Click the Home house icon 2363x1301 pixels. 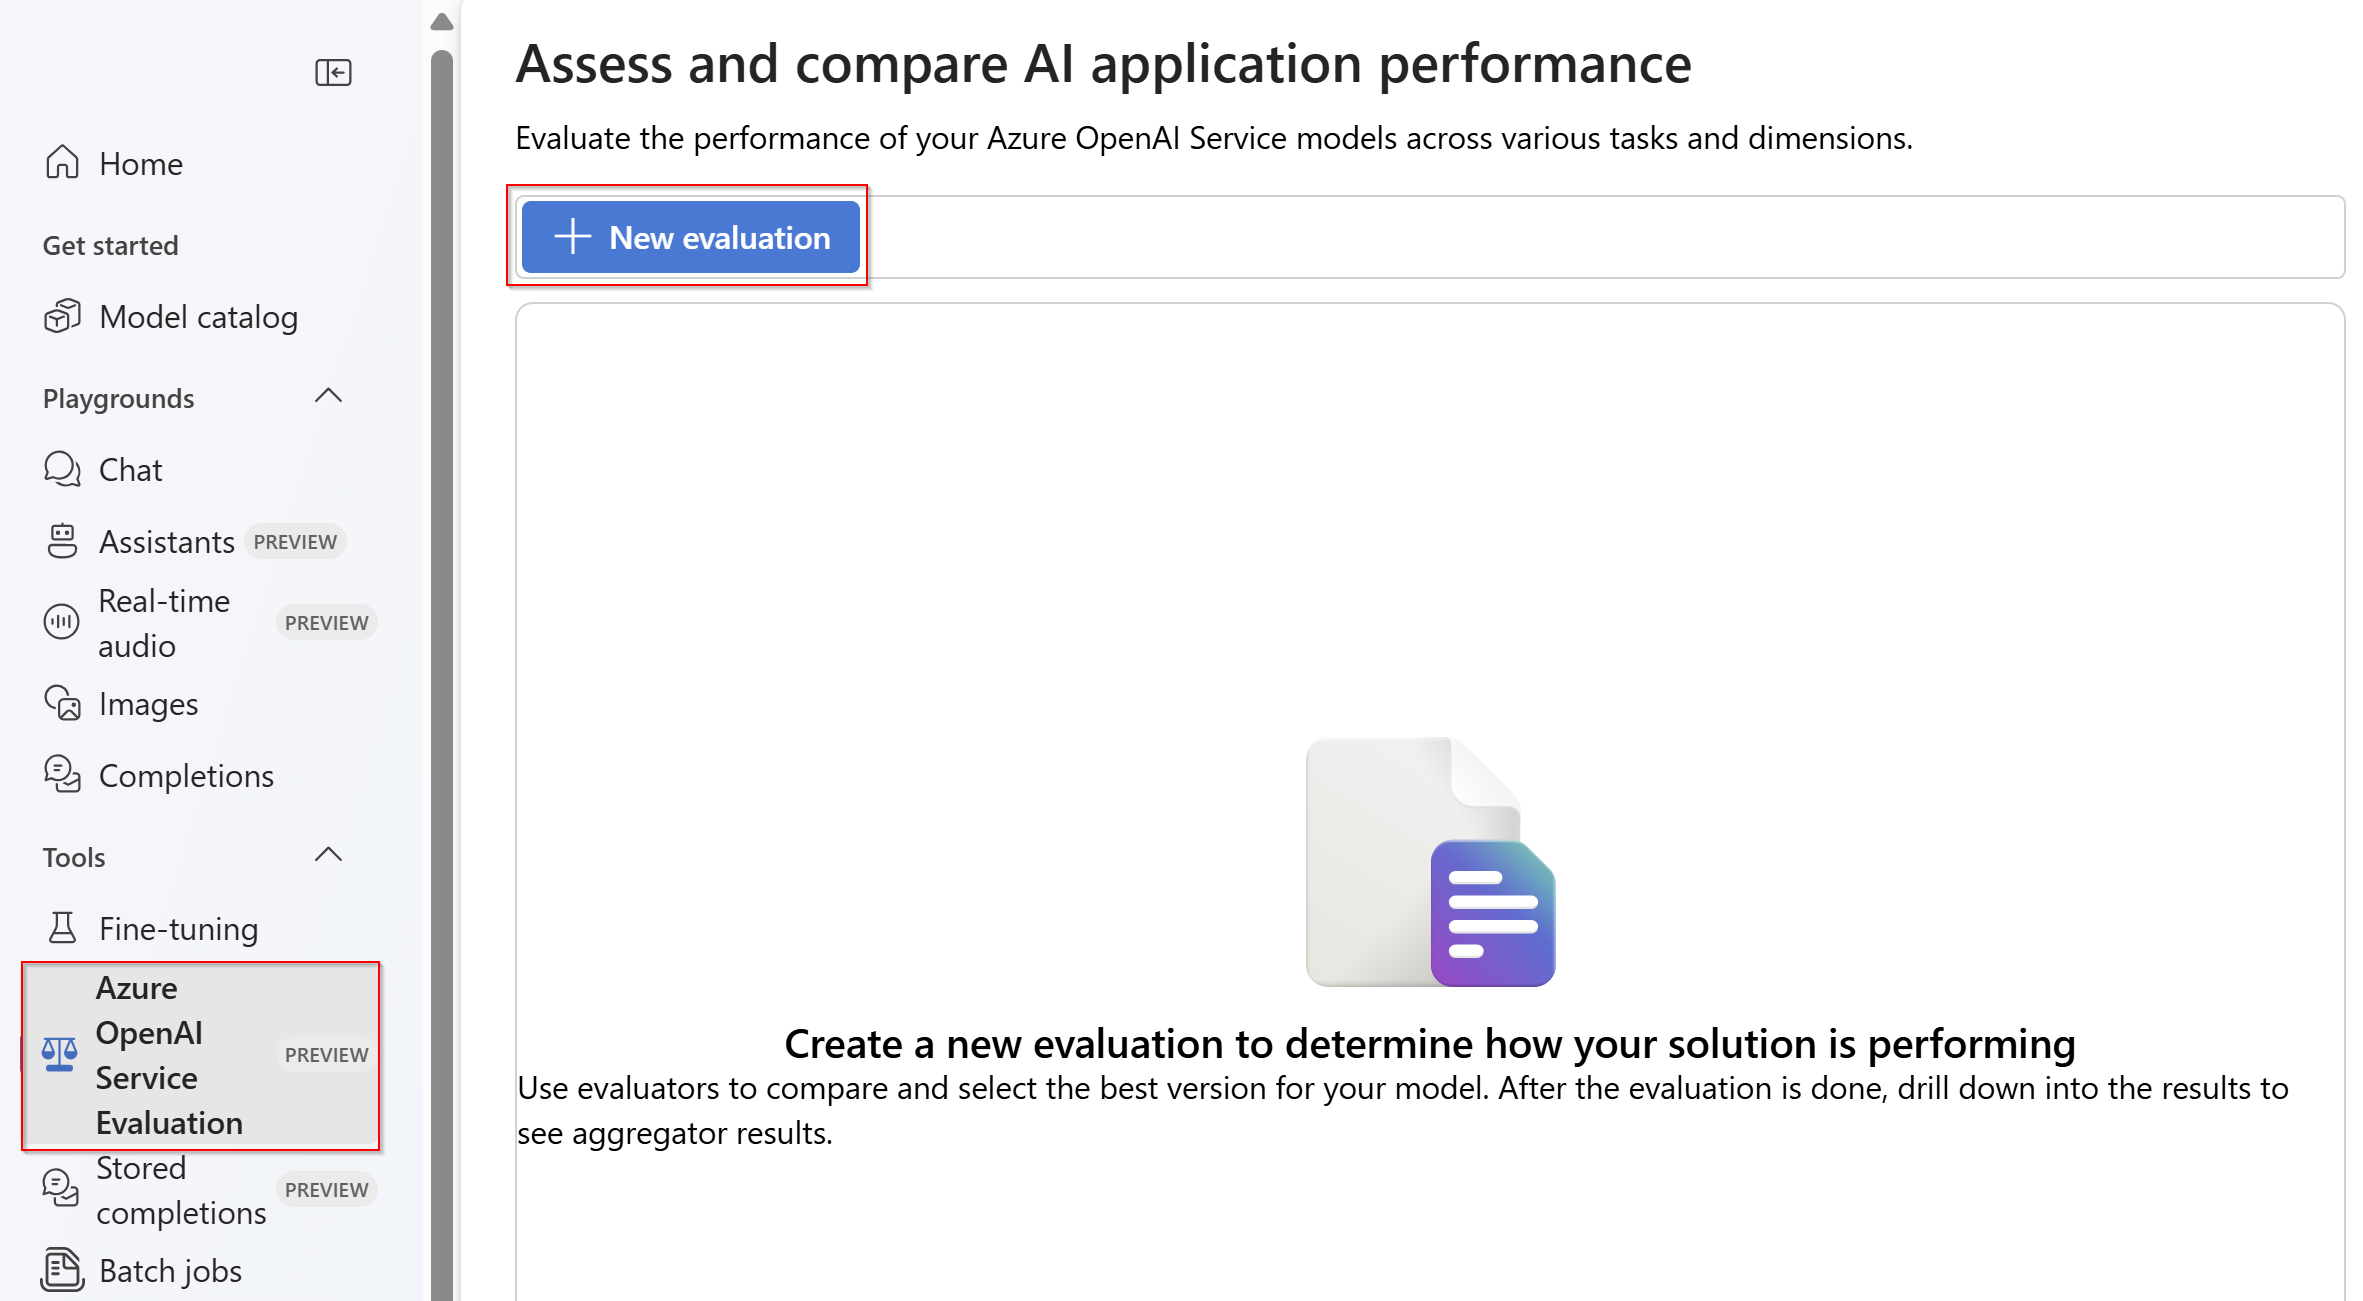[x=62, y=163]
